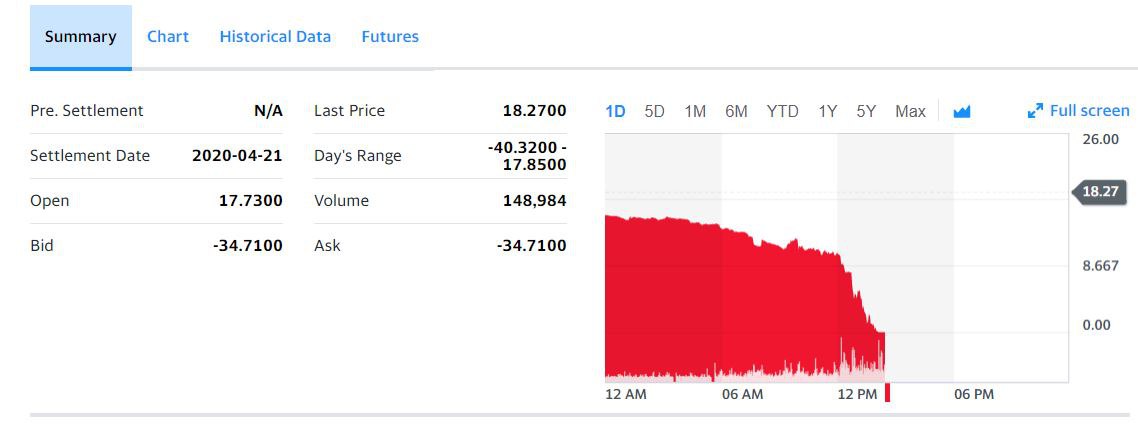Go to the Historical Data tab
Image resolution: width=1138 pixels, height=434 pixels.
click(x=275, y=37)
